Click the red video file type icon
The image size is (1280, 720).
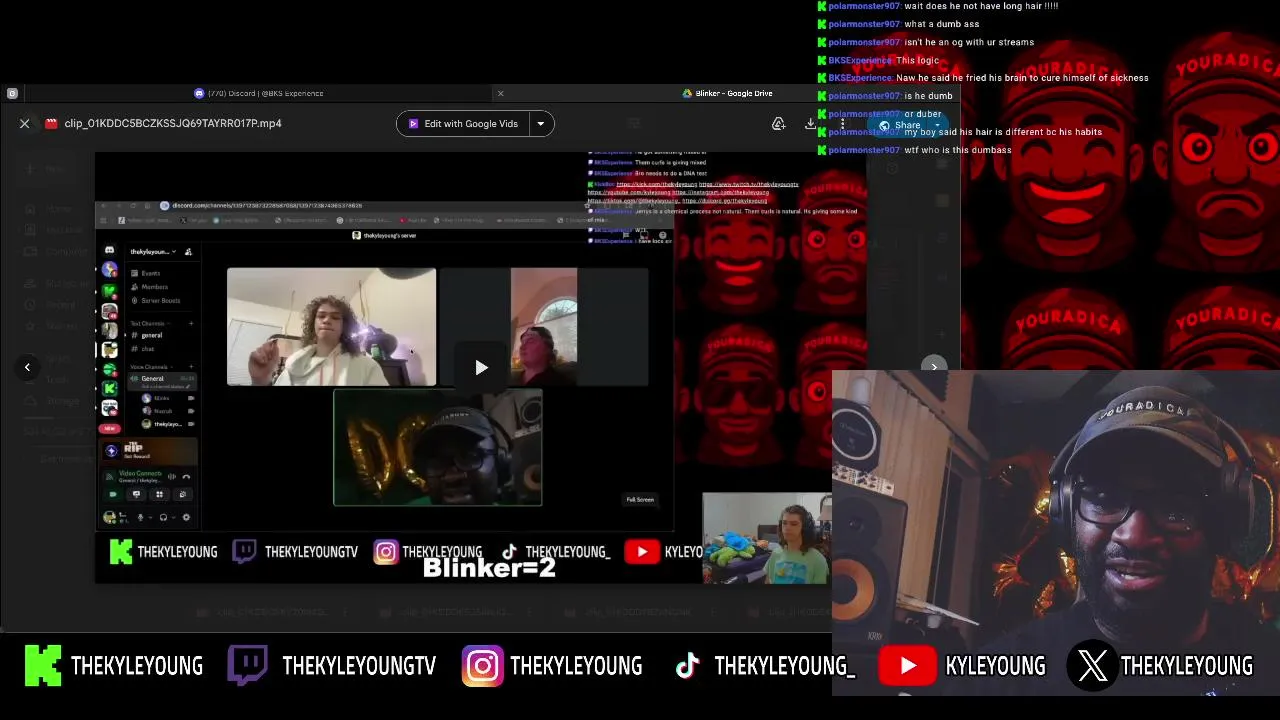coord(51,123)
